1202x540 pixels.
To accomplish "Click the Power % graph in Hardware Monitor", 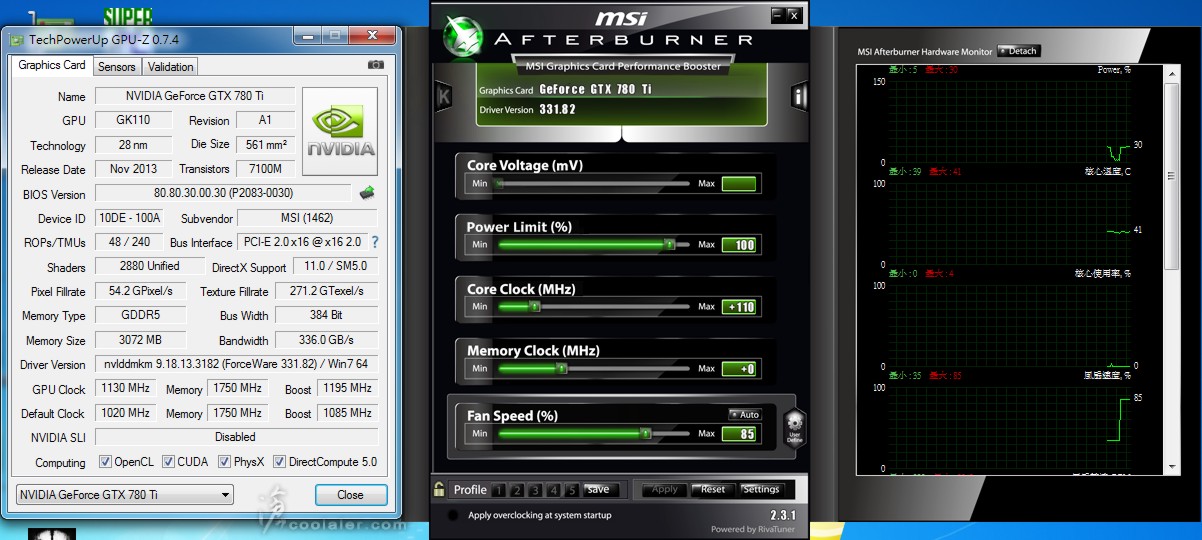I will tap(1009, 122).
